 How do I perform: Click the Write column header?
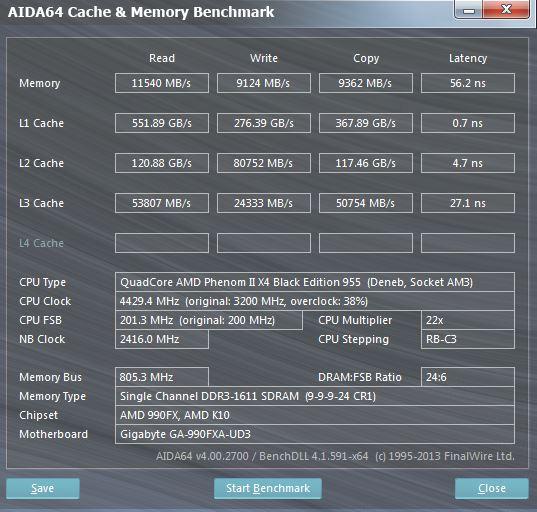pos(264,58)
